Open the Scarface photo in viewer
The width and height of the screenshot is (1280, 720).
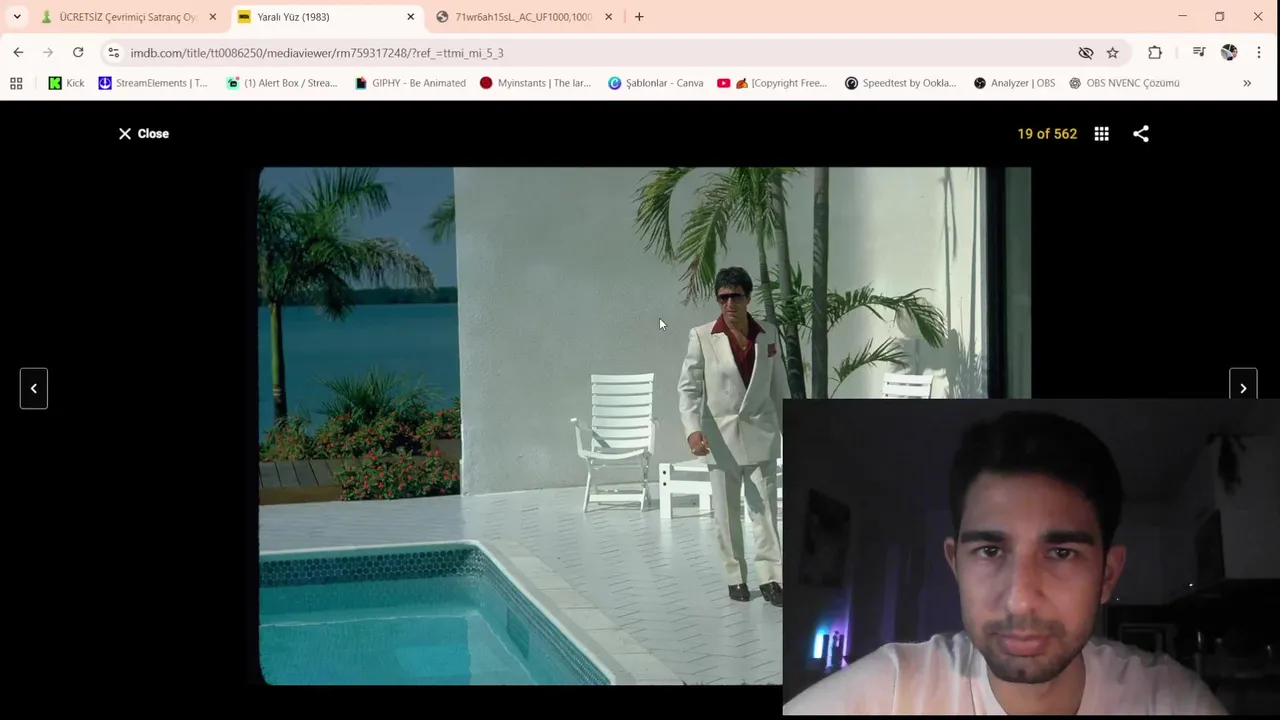click(x=644, y=426)
